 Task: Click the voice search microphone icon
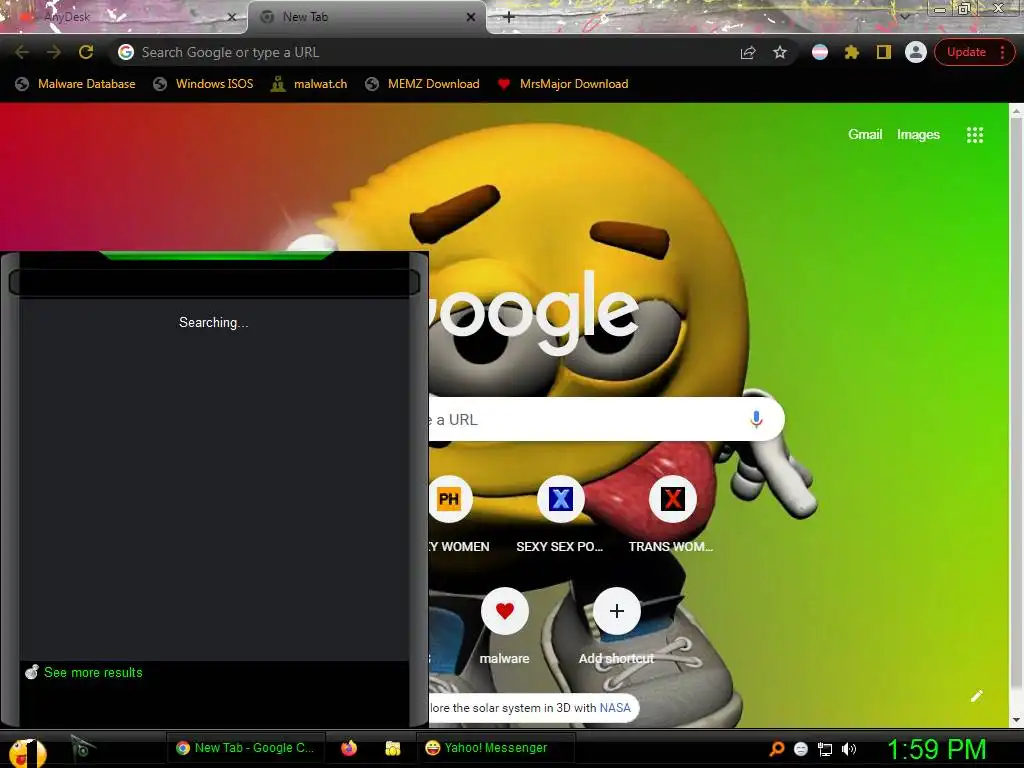(x=756, y=419)
